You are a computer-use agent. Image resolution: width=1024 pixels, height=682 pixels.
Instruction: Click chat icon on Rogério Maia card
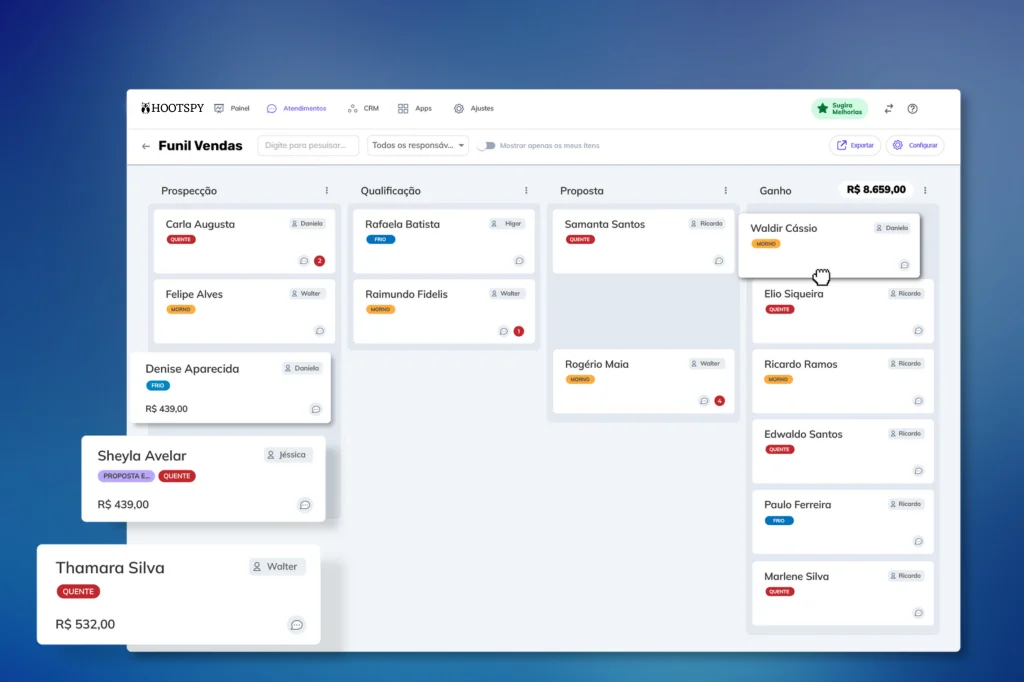704,401
